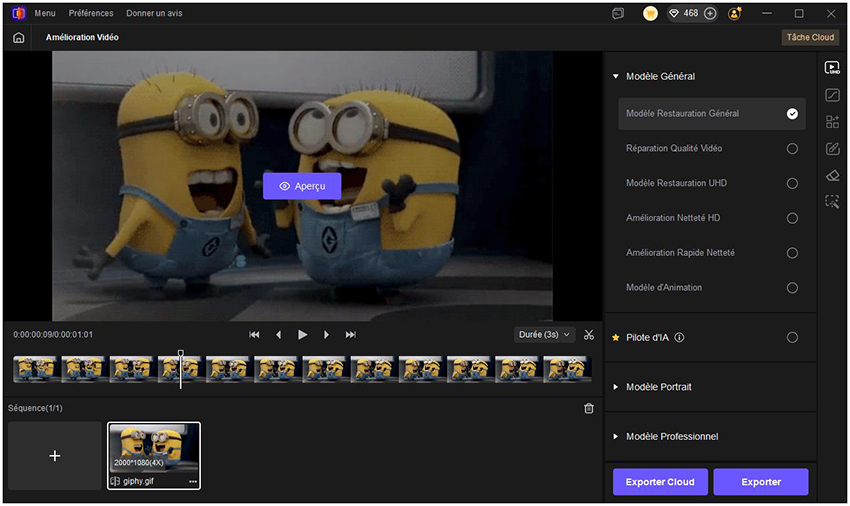
Task: Click the timeline playhead marker
Action: point(181,354)
